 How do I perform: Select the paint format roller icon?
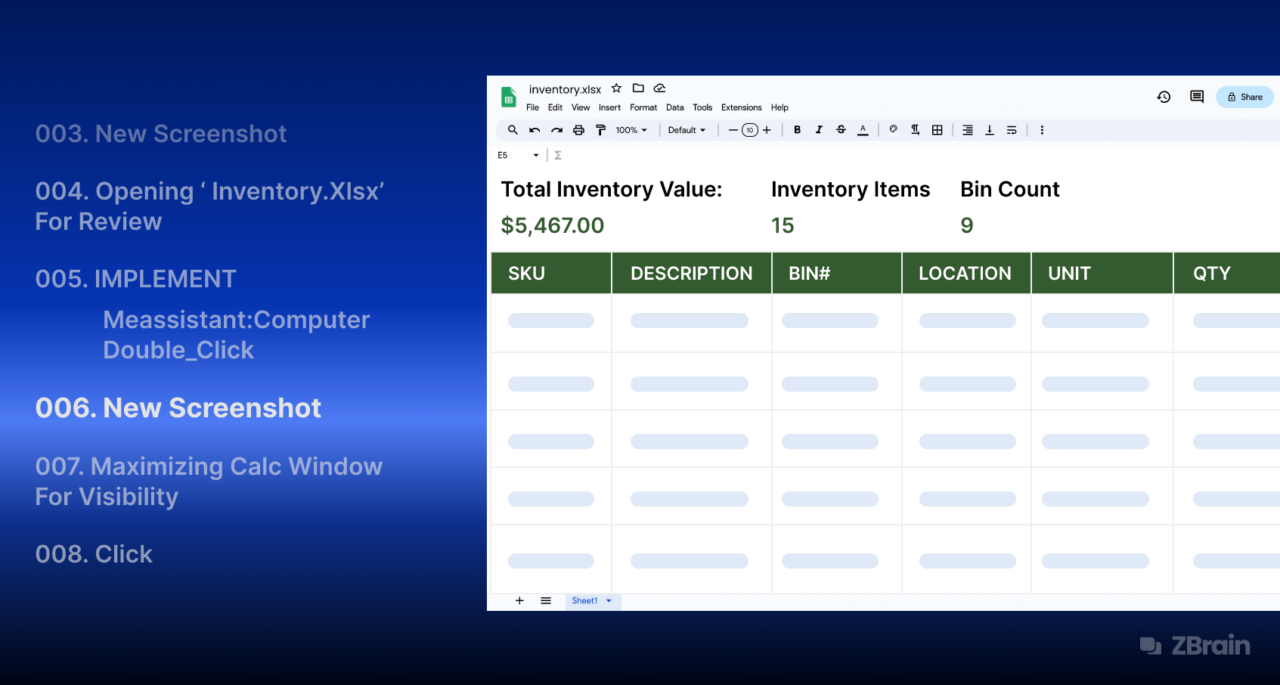tap(601, 130)
